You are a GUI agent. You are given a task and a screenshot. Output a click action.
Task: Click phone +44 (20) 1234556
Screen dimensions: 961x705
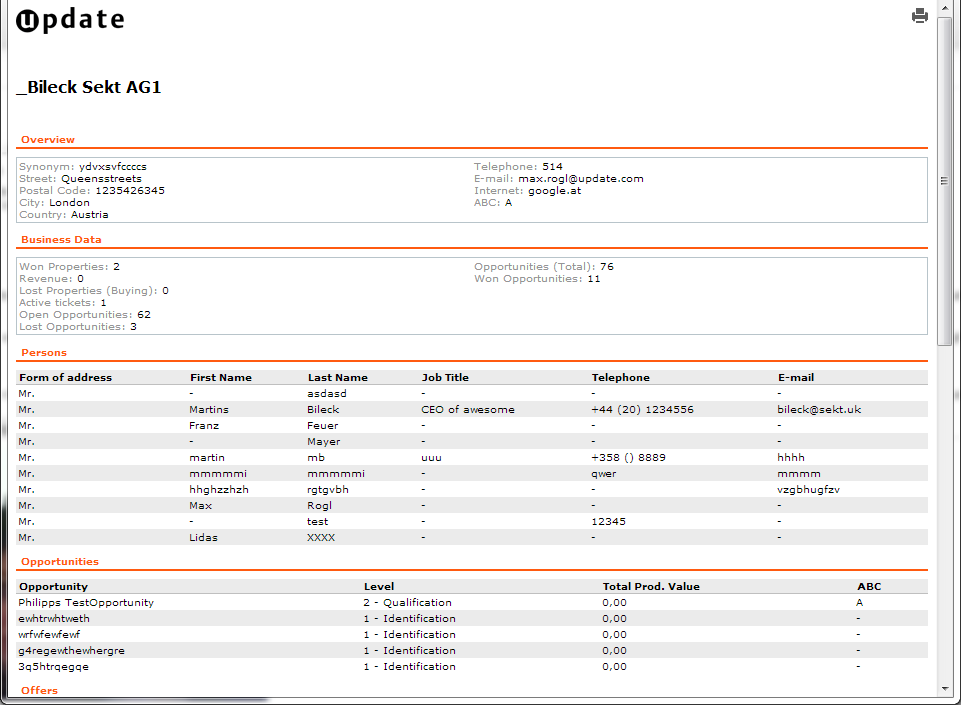click(642, 410)
